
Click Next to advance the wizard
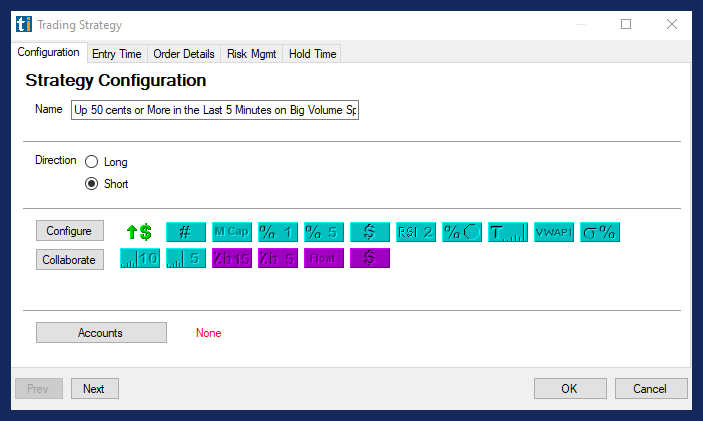click(x=94, y=389)
